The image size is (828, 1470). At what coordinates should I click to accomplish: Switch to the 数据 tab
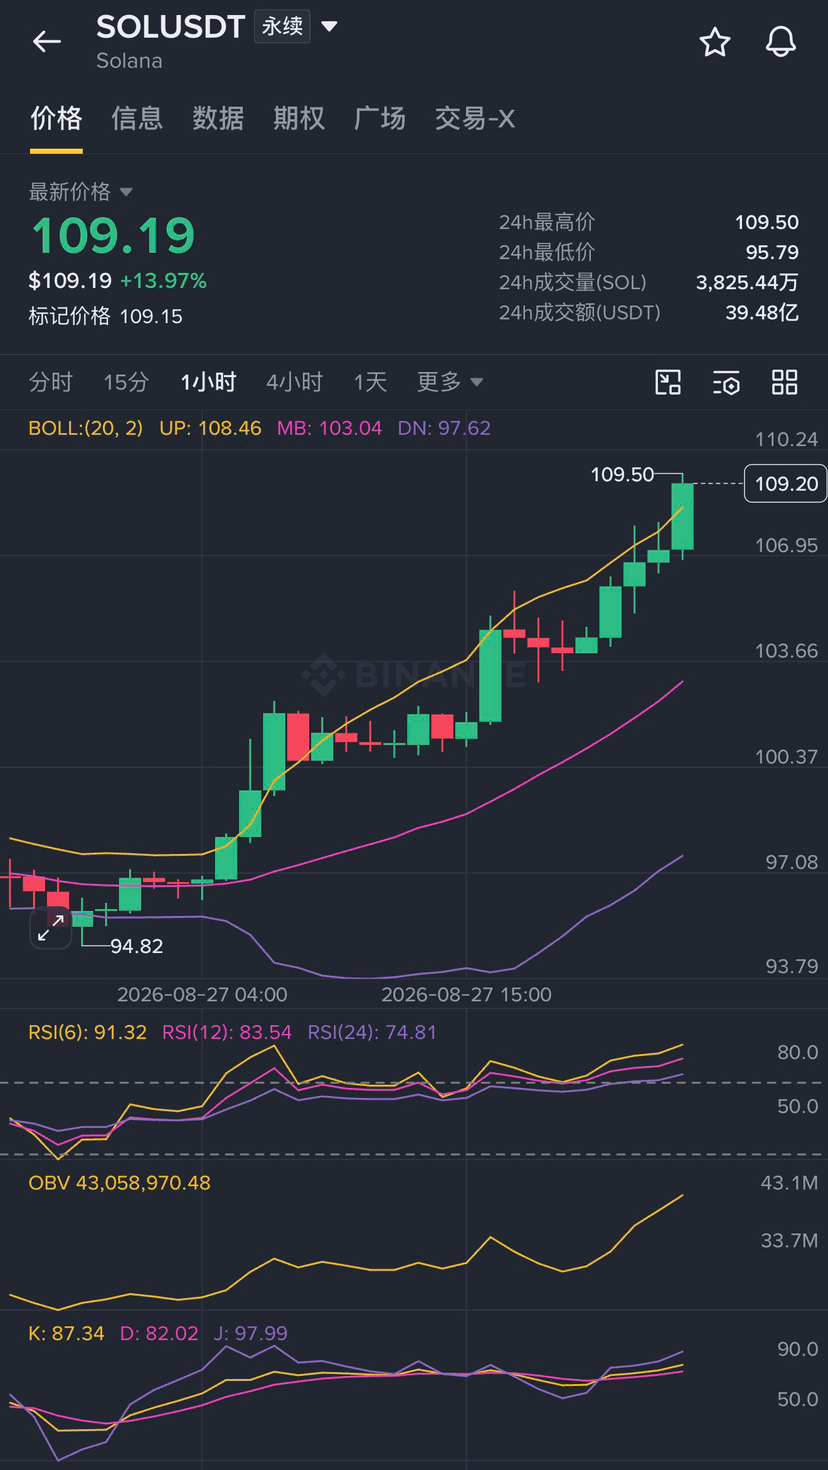click(218, 118)
